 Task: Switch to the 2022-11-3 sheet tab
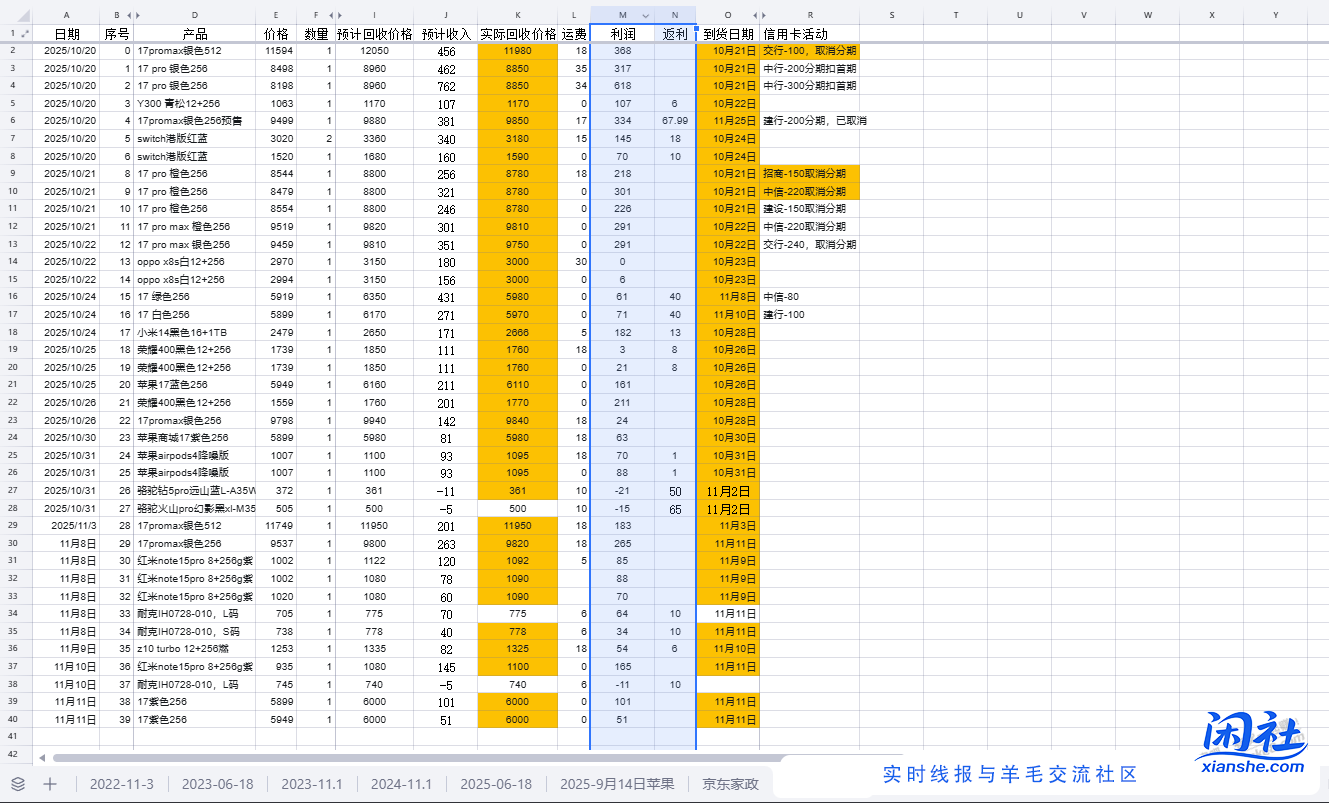tap(122, 784)
